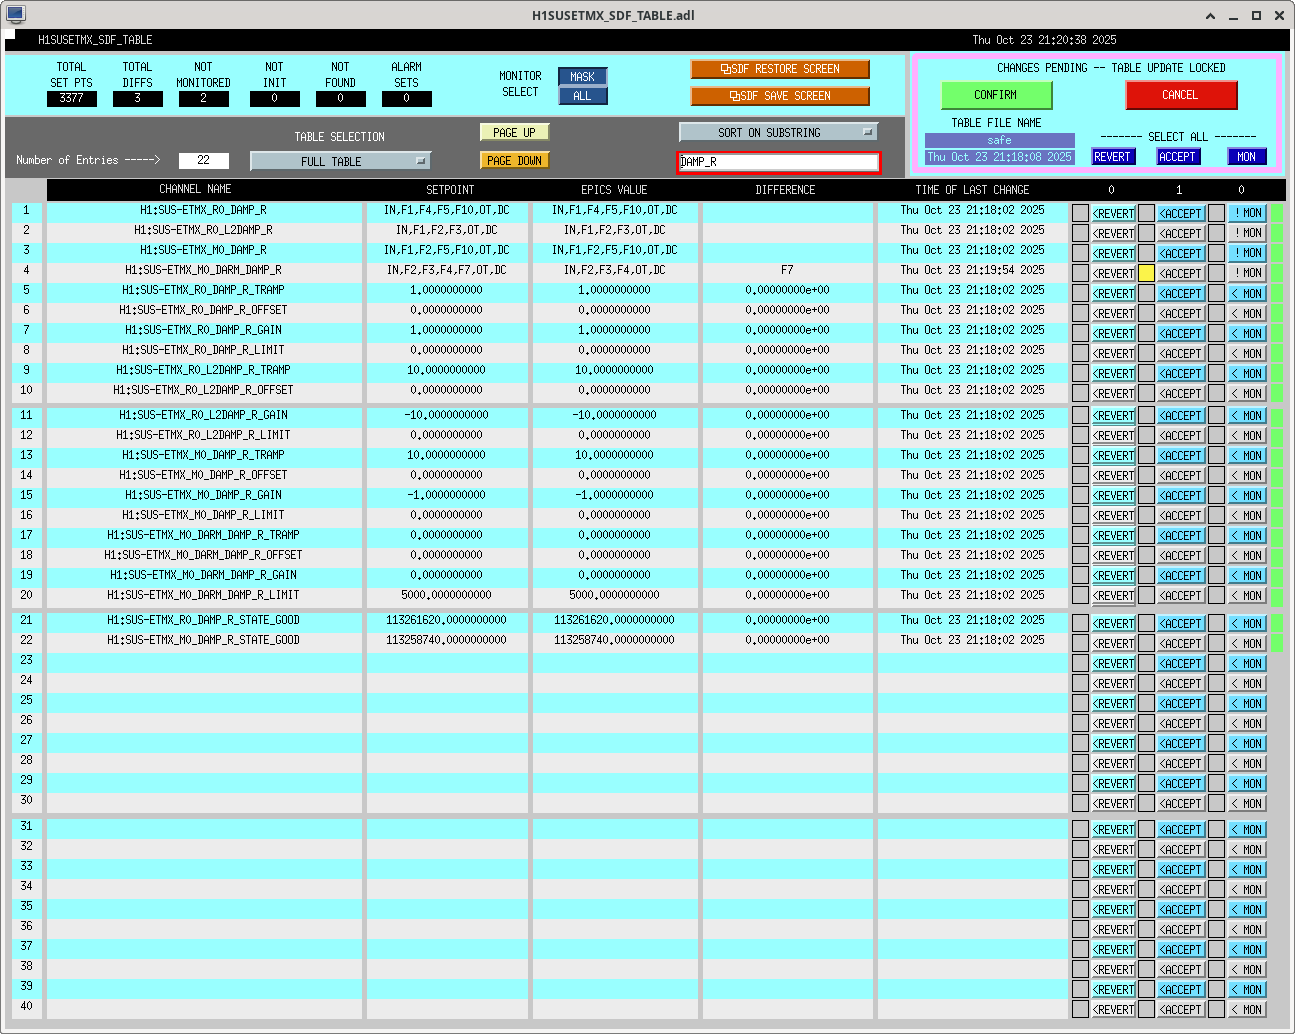Click <ACCEPT for row 4 DARM_DAMP_R channel
This screenshot has height=1034, width=1295.
click(x=1180, y=273)
